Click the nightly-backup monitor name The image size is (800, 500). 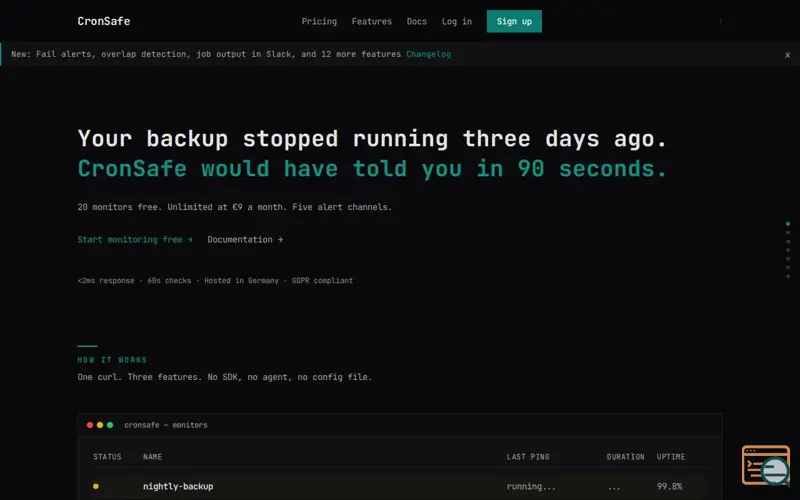coord(178,486)
